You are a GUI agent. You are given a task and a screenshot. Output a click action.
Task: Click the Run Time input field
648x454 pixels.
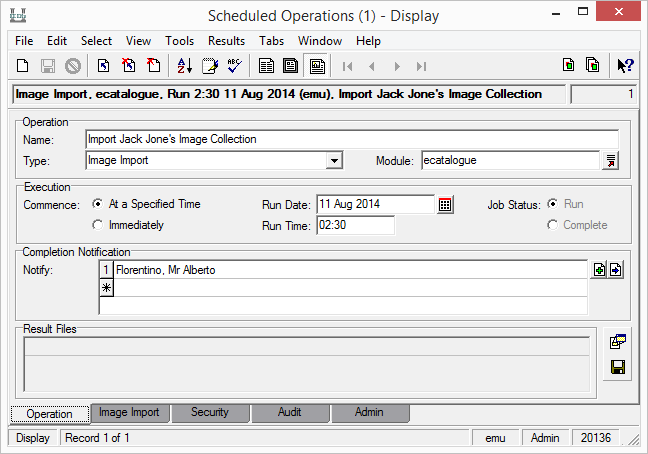click(355, 225)
